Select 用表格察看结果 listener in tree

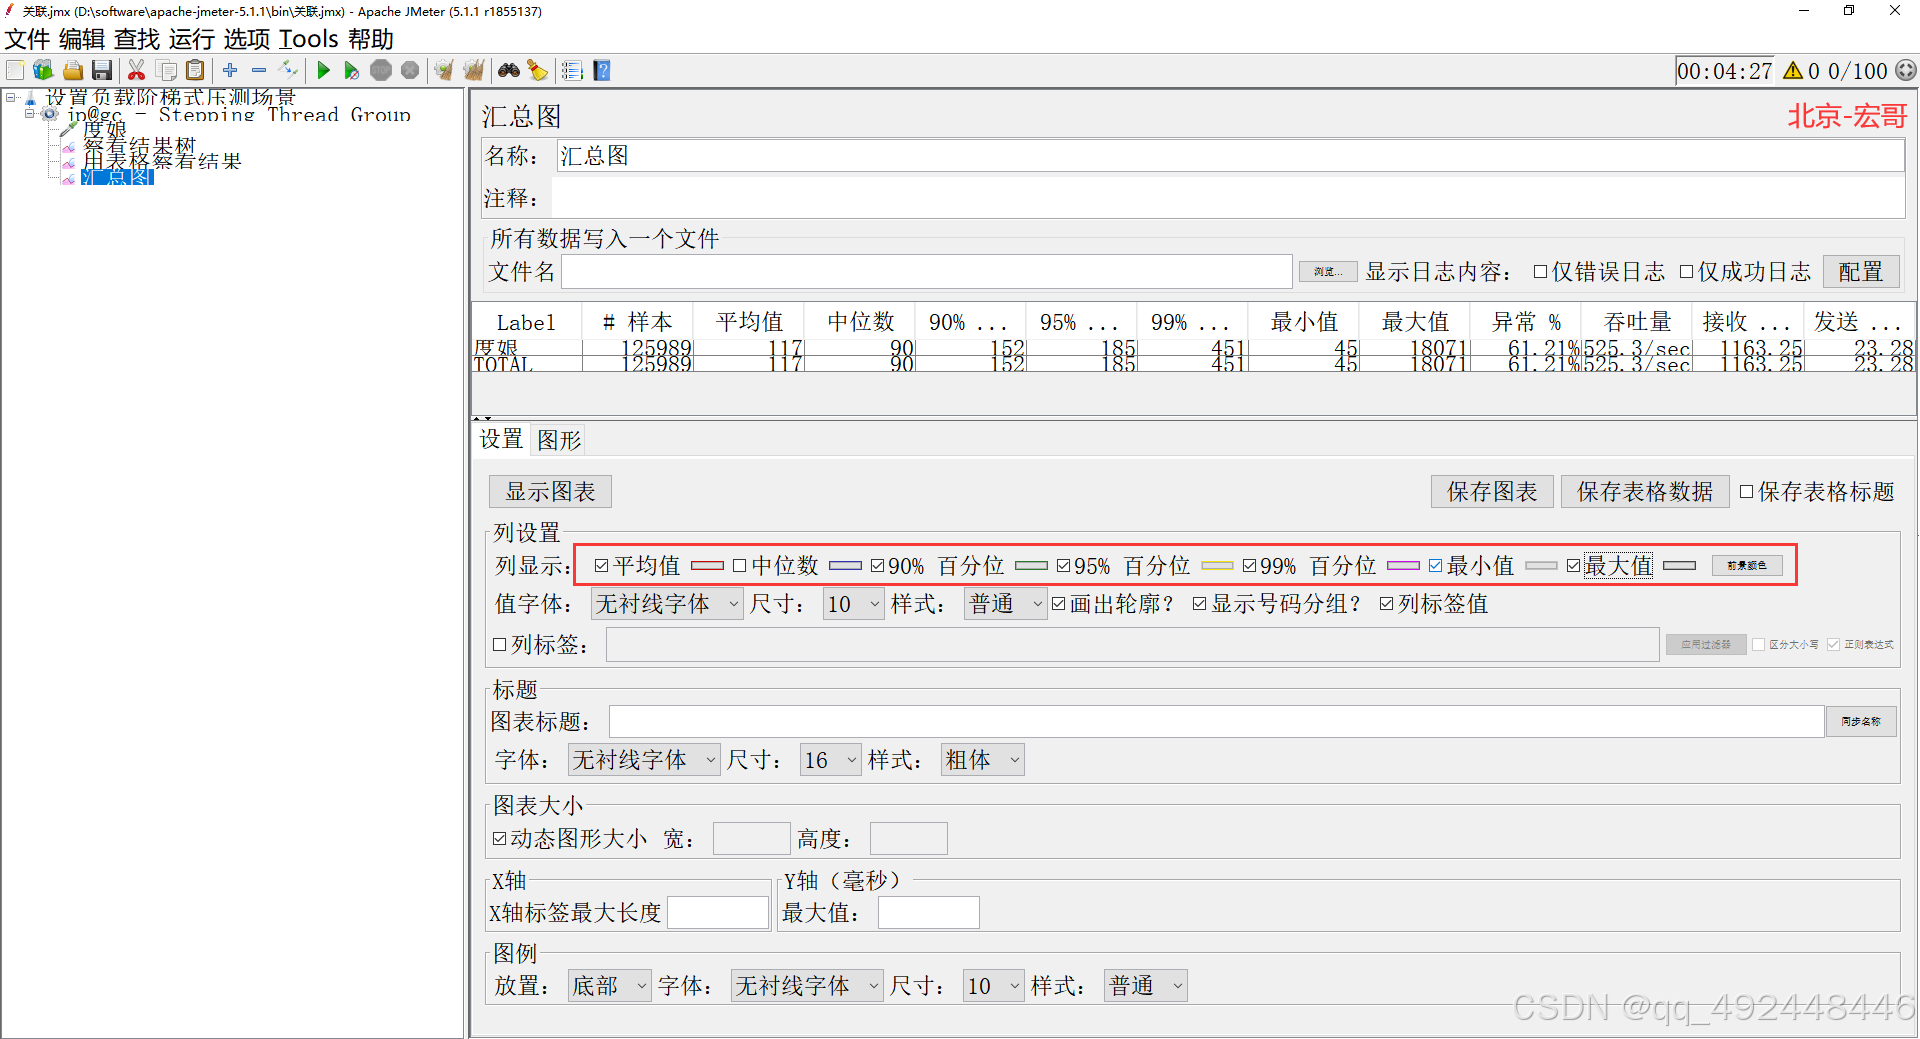click(162, 161)
